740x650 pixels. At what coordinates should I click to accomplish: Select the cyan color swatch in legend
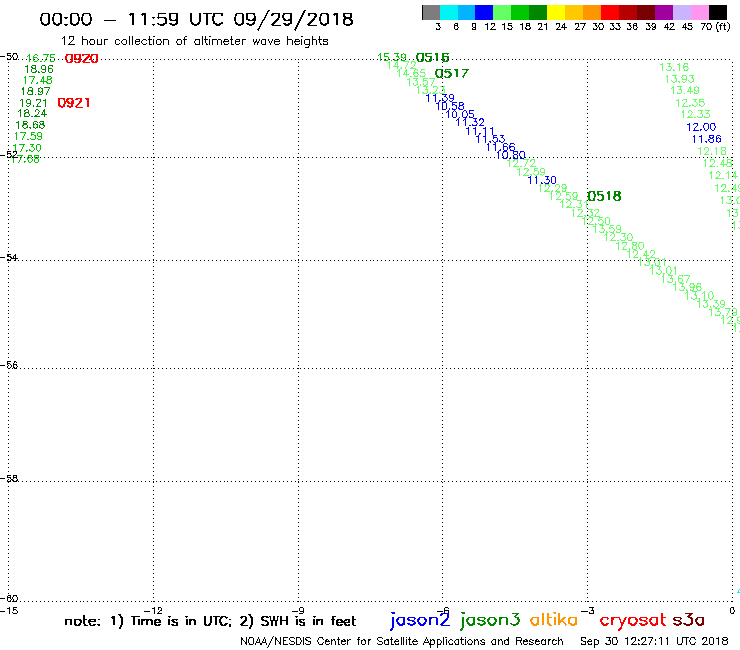pyautogui.click(x=448, y=12)
